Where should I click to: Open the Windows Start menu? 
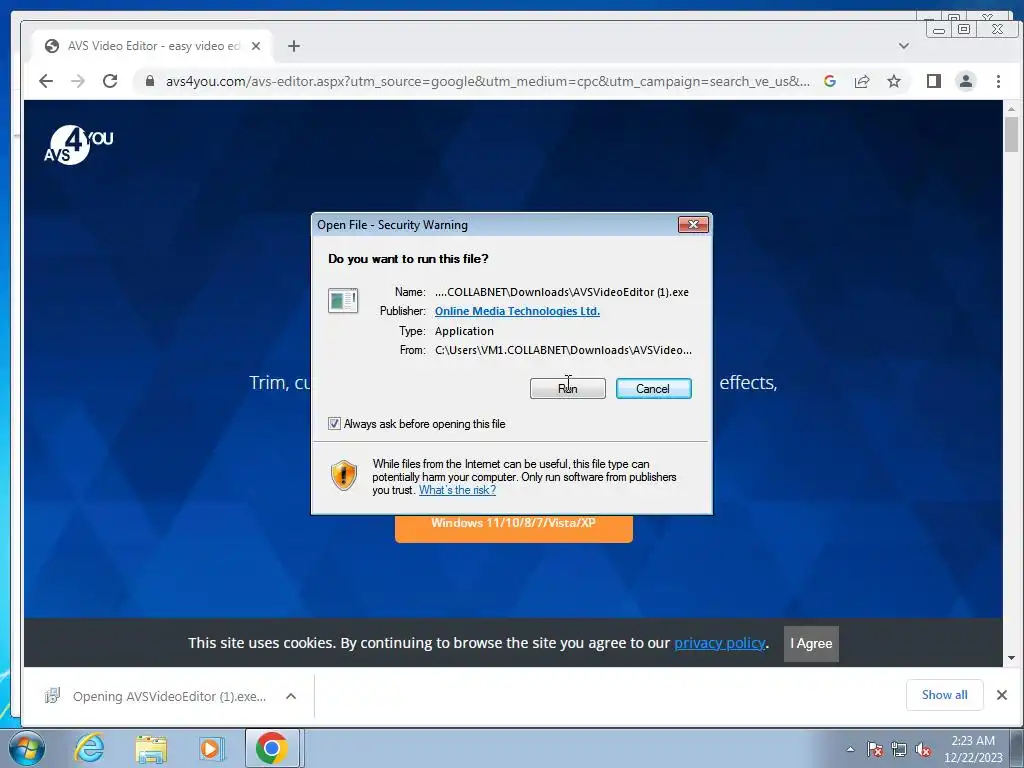tap(27, 748)
